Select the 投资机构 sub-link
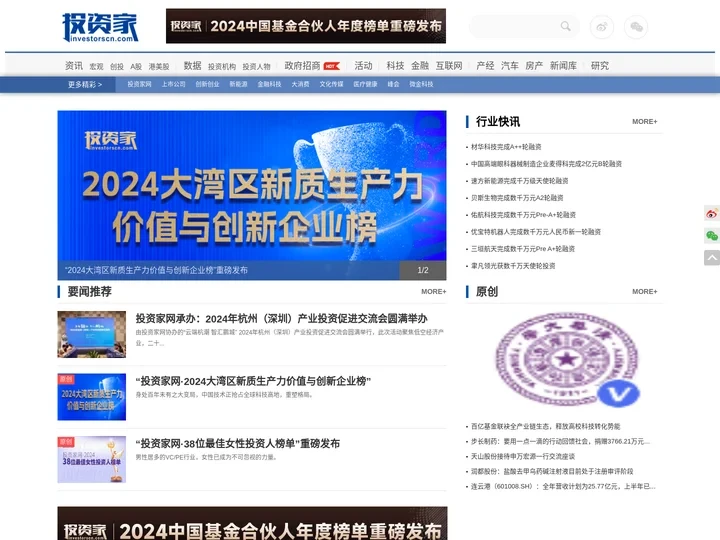The width and height of the screenshot is (720, 540). (222, 67)
